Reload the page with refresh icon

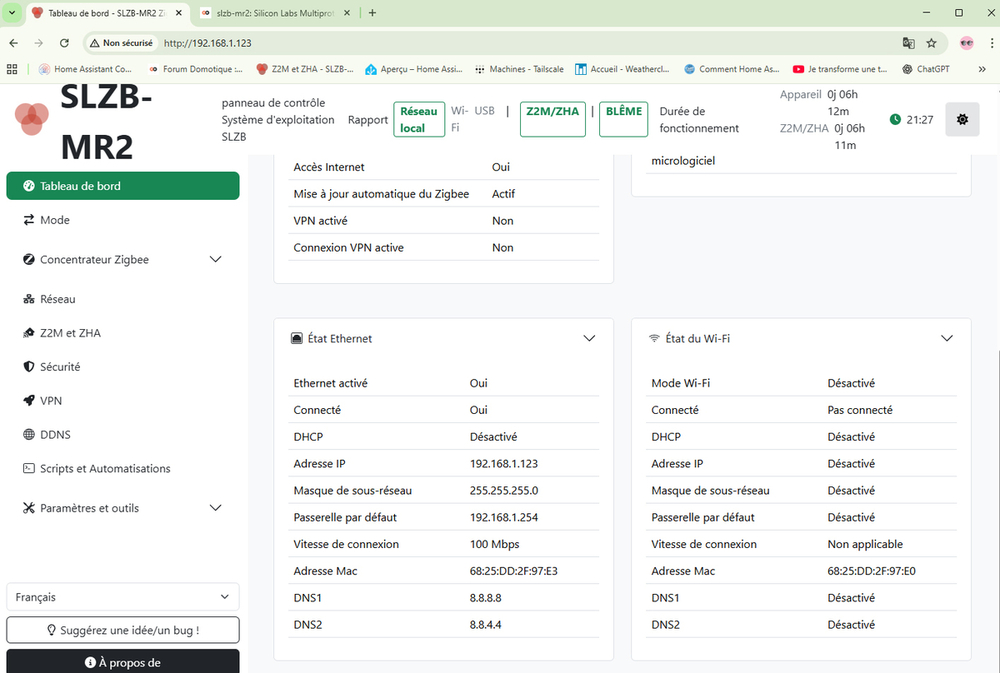pyautogui.click(x=64, y=43)
